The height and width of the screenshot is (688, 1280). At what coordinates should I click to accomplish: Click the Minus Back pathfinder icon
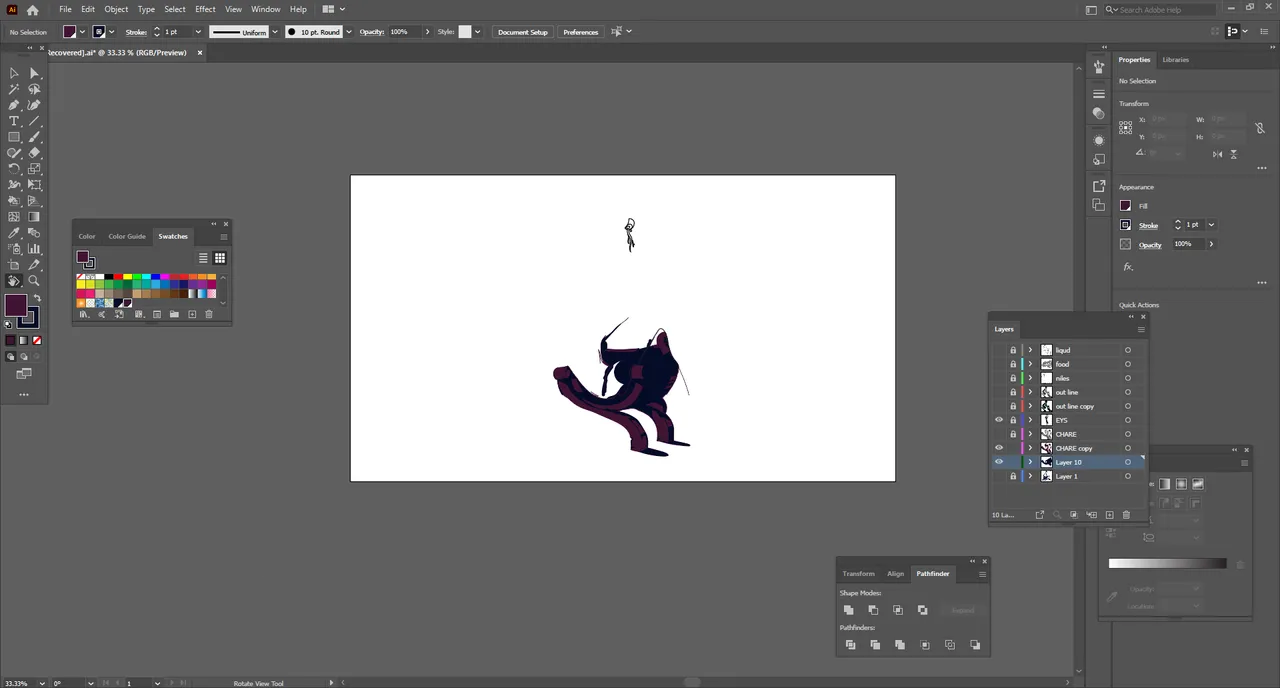tap(975, 645)
